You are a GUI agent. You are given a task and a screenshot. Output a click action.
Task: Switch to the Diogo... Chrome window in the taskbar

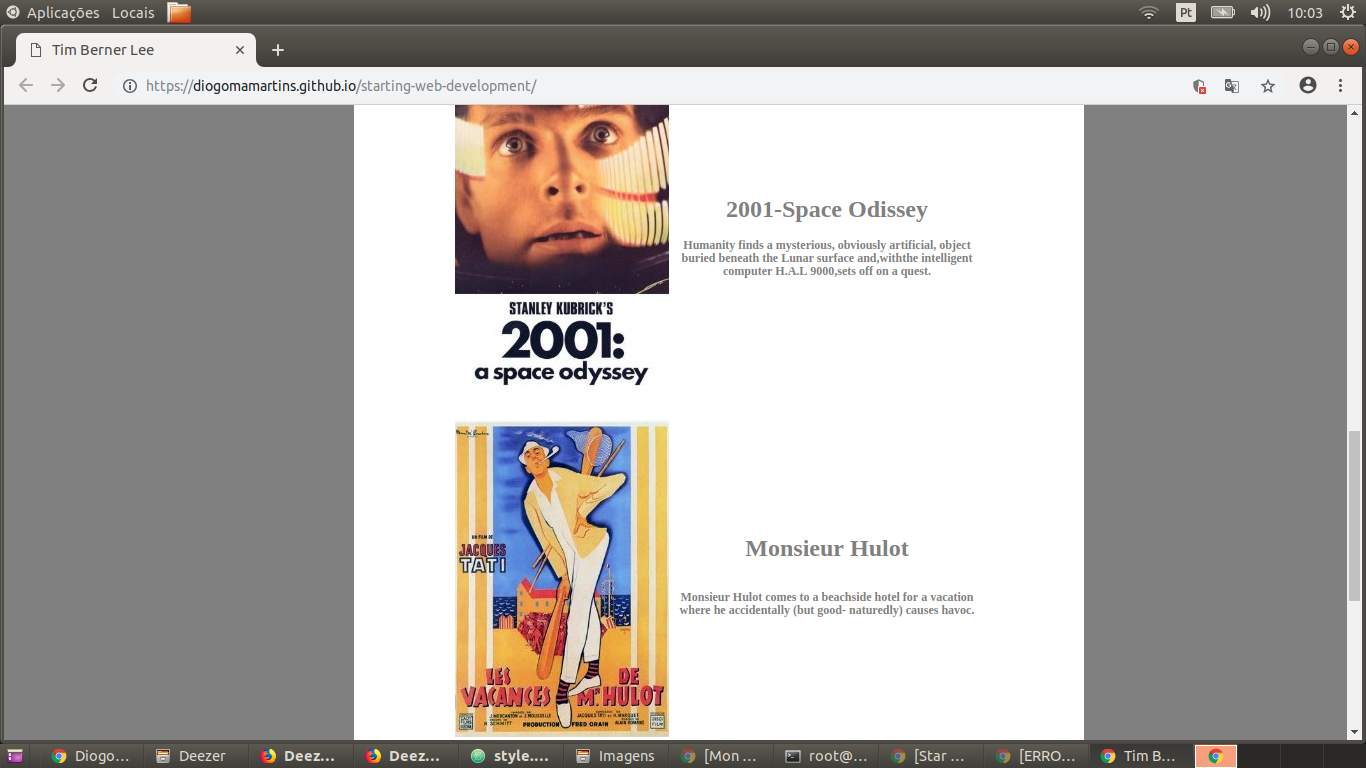[90, 756]
